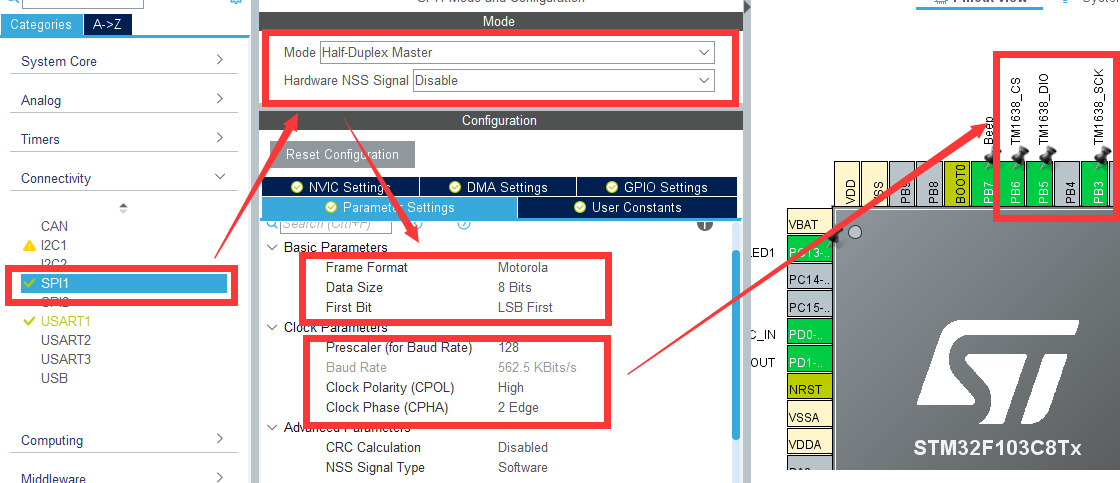Click the VDDA pin

pyautogui.click(x=809, y=444)
